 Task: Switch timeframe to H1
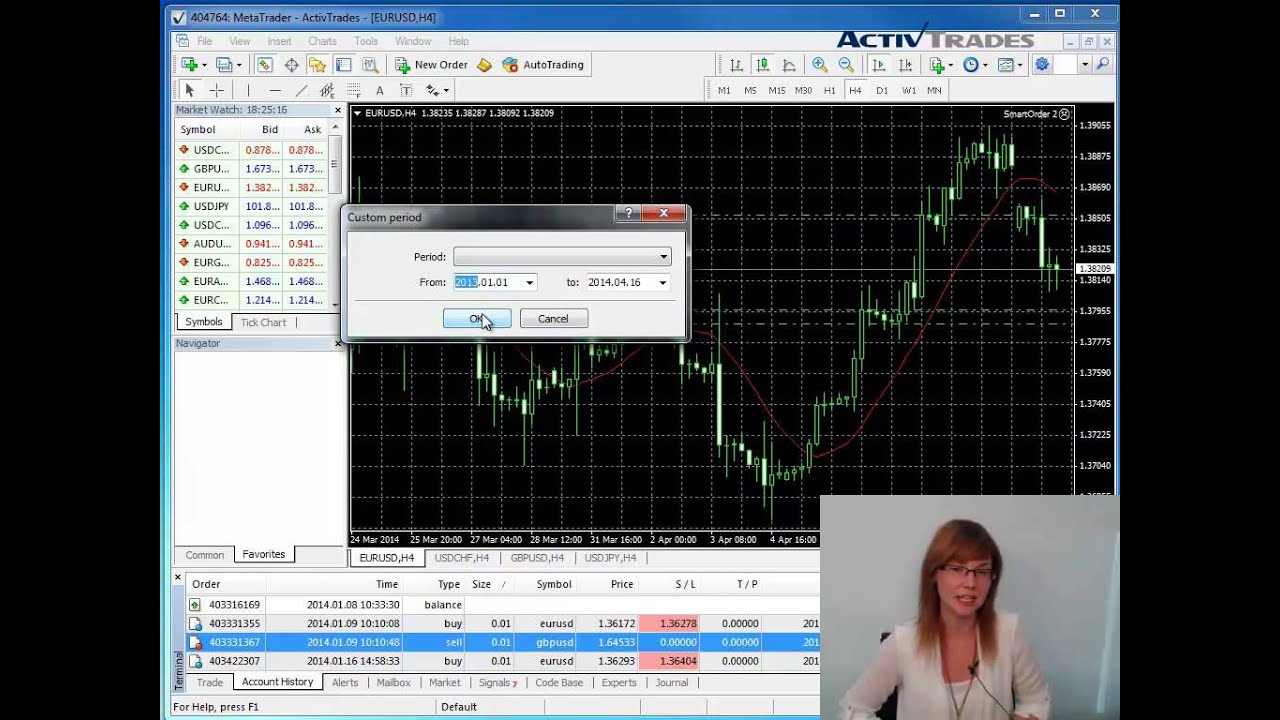tap(829, 90)
